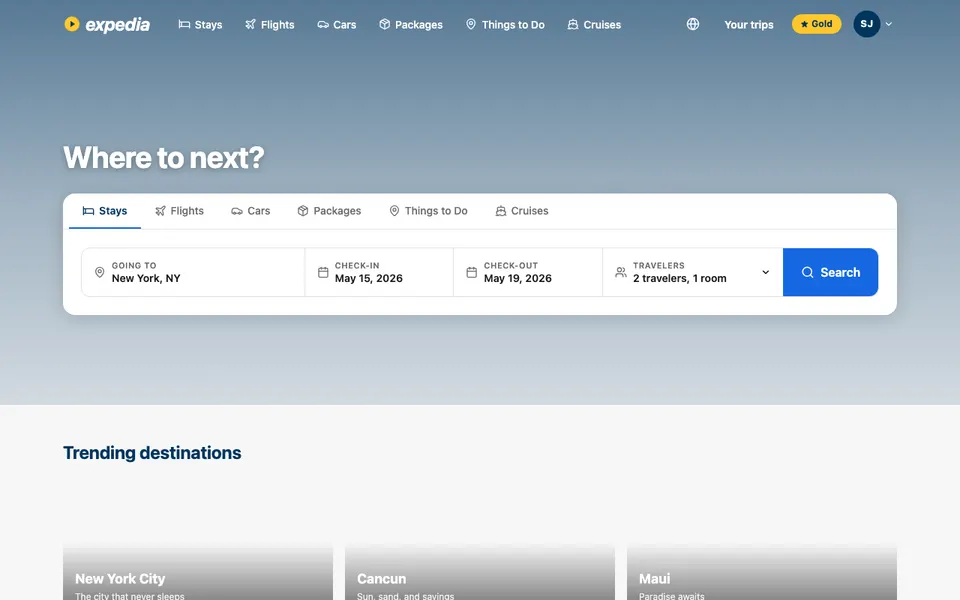Click the globe language icon
Image resolution: width=960 pixels, height=600 pixels.
pos(692,24)
